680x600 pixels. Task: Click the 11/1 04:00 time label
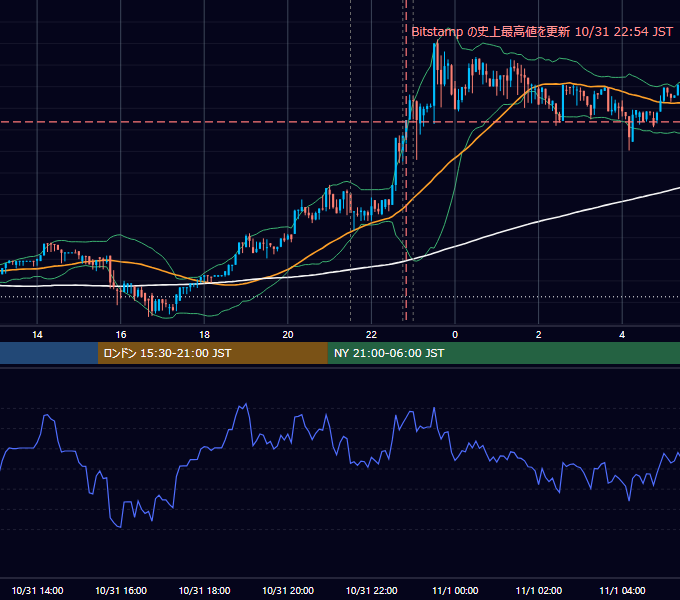[x=622, y=590]
